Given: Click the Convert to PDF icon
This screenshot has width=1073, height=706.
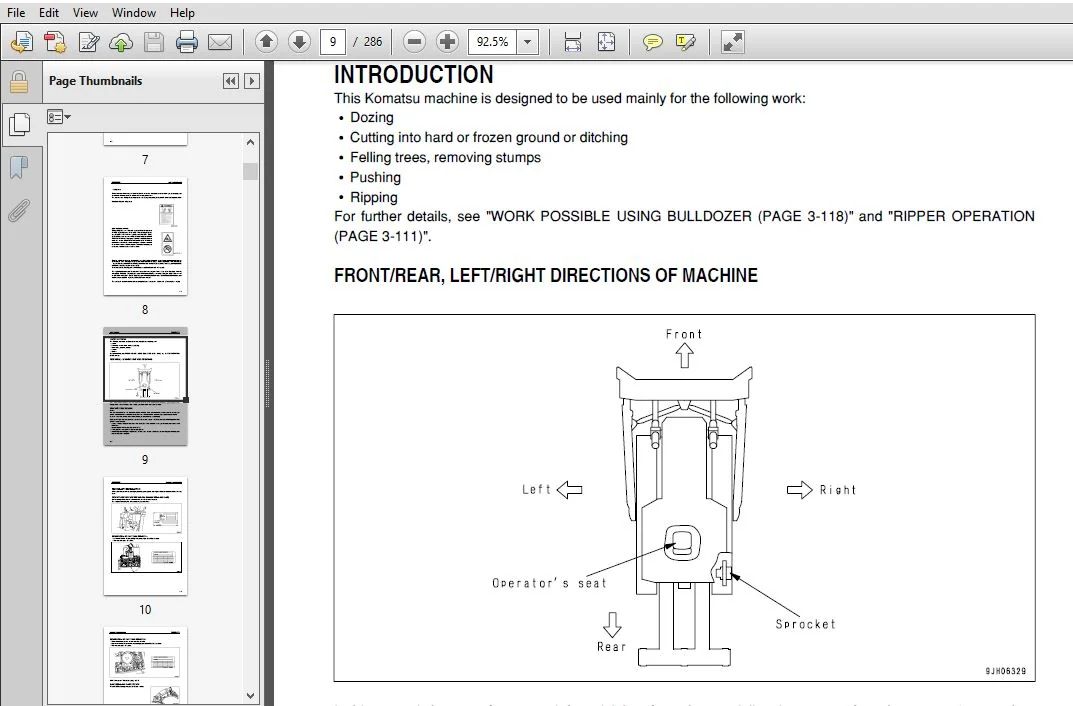Looking at the screenshot, I should 55,42.
